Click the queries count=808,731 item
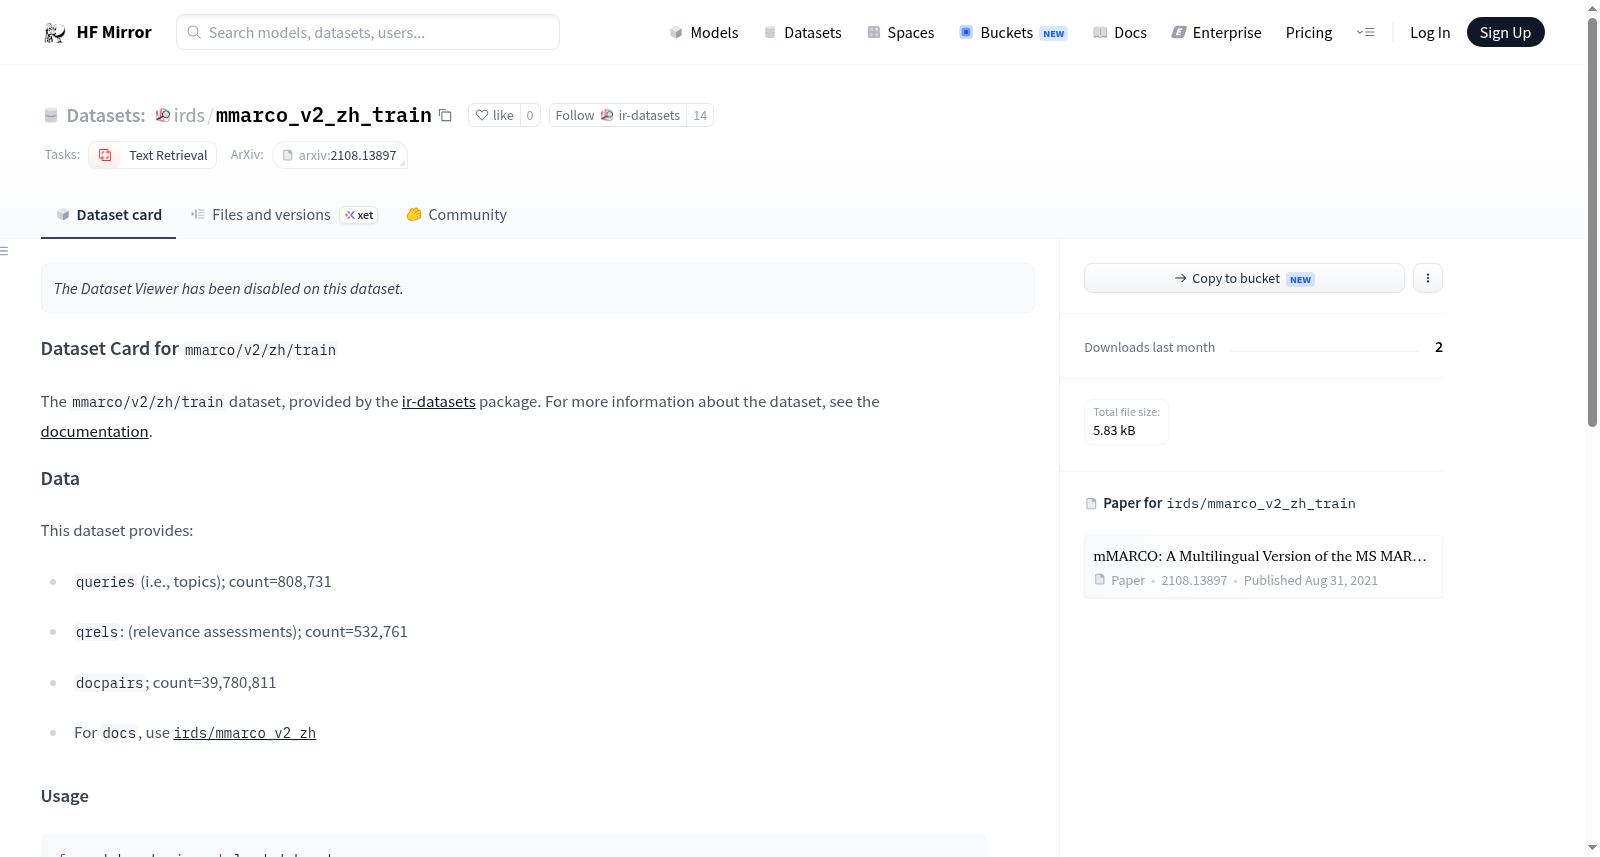The width and height of the screenshot is (1600, 857). click(x=203, y=582)
